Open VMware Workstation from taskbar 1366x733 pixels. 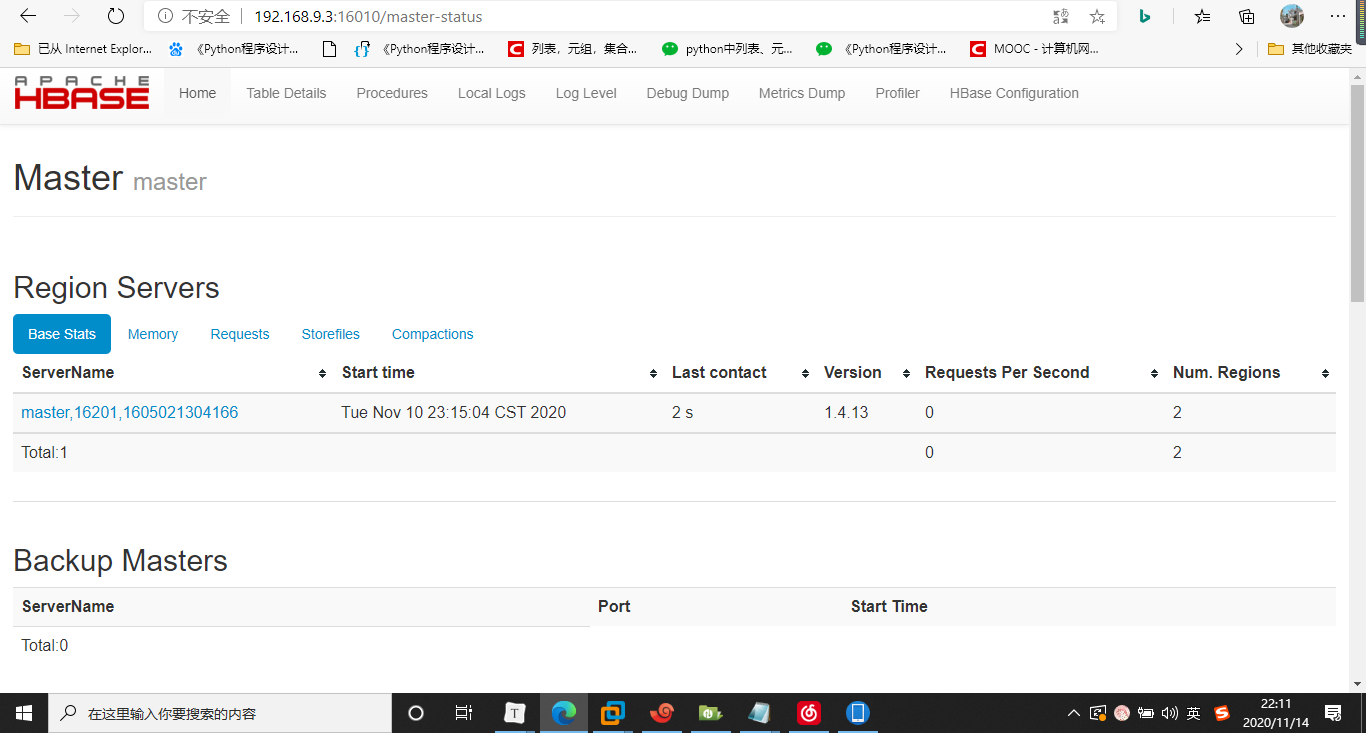[612, 713]
